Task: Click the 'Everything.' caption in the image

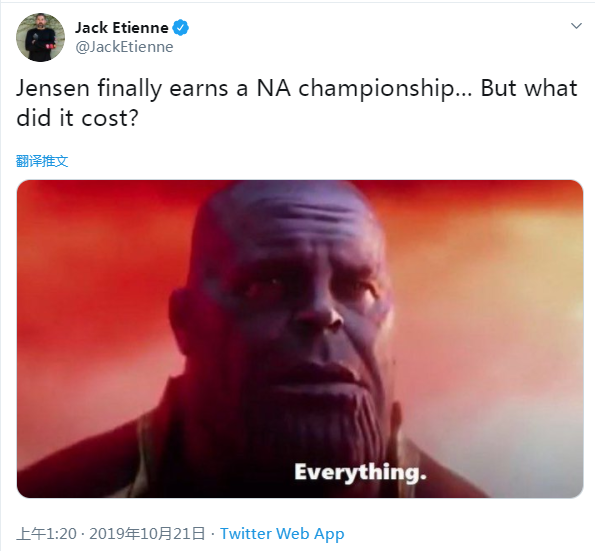Action: pyautogui.click(x=360, y=473)
